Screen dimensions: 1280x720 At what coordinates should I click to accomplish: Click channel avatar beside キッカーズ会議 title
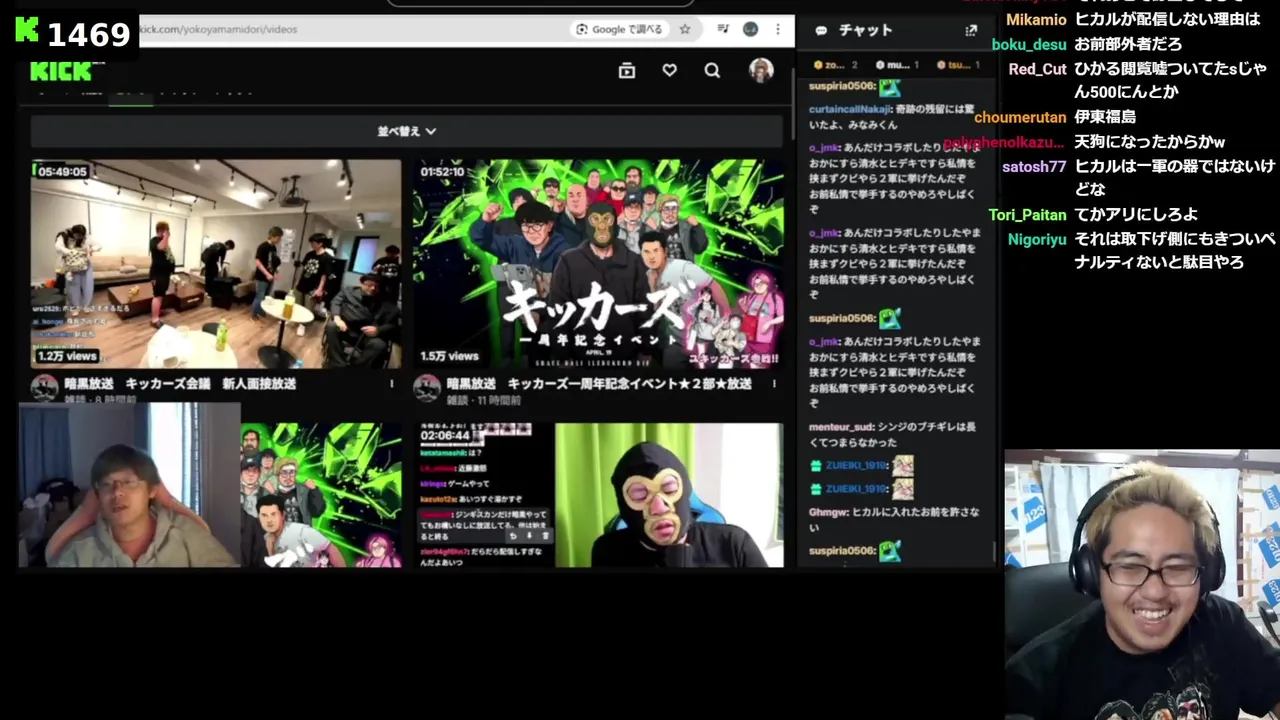click(44, 388)
